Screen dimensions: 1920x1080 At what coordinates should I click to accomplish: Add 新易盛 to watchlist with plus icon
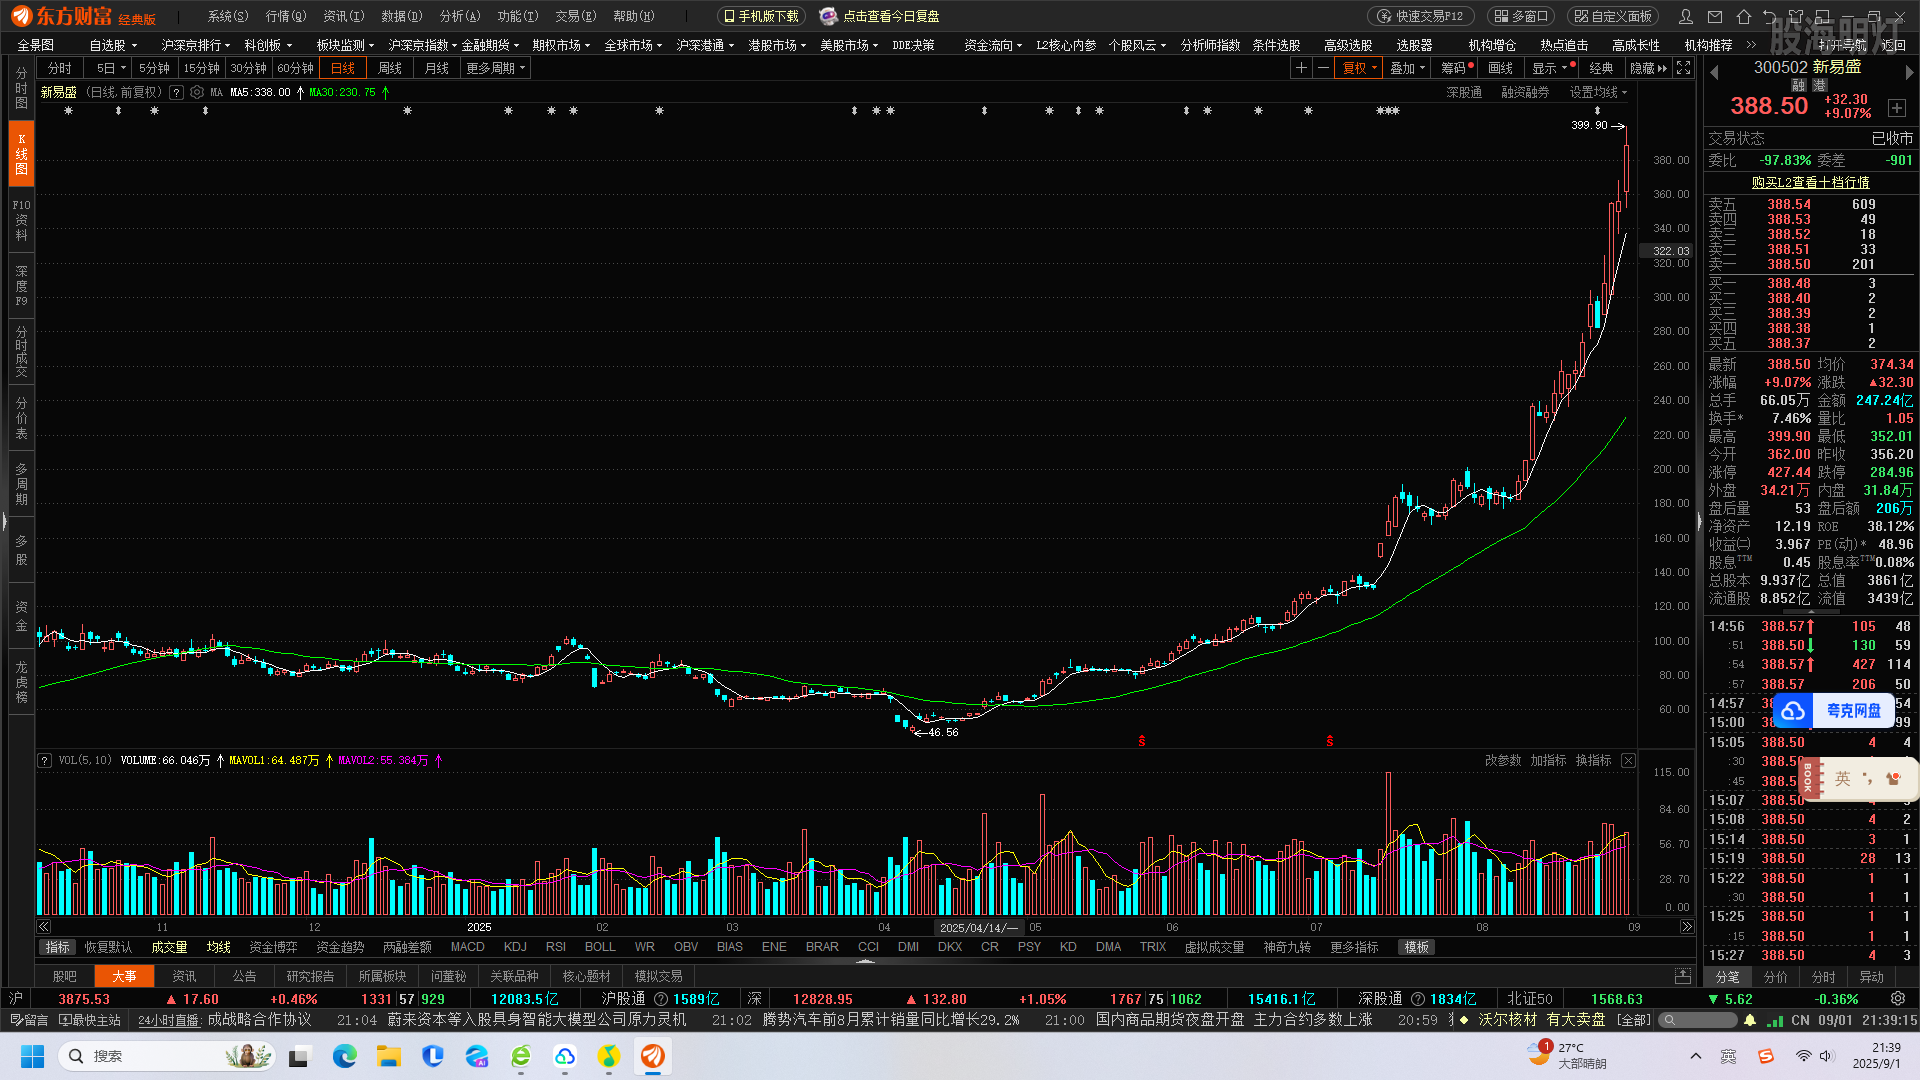click(x=1897, y=107)
